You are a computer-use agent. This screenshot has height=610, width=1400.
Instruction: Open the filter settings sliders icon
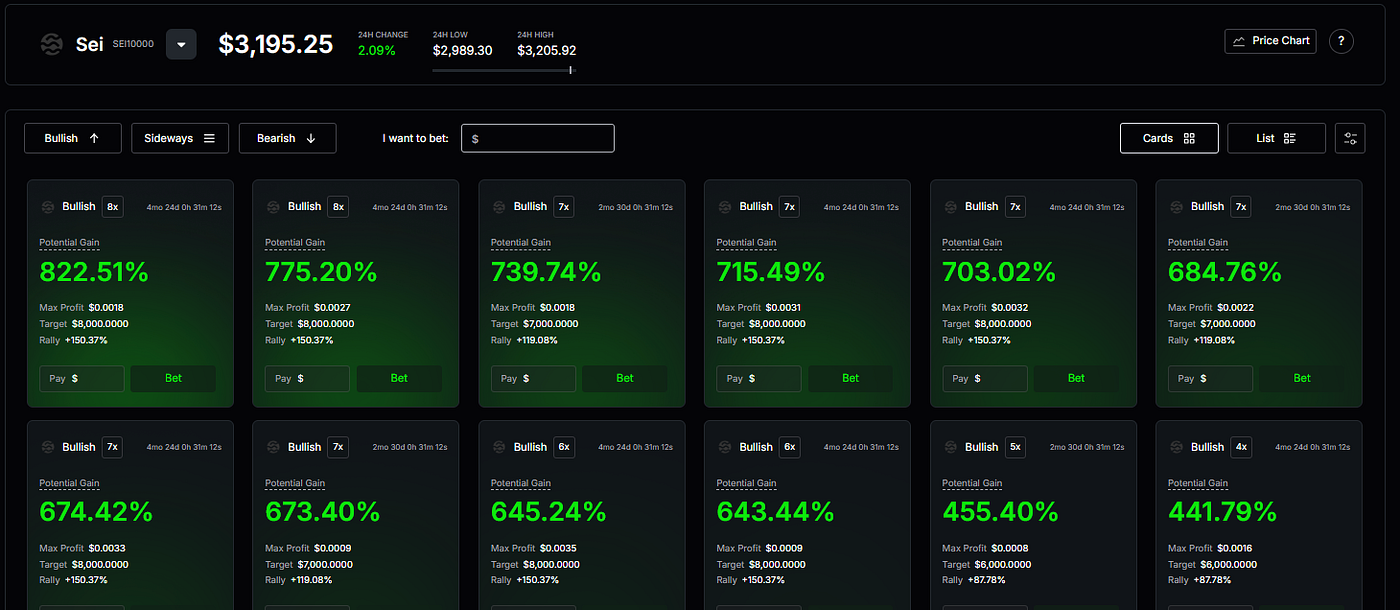point(1350,138)
